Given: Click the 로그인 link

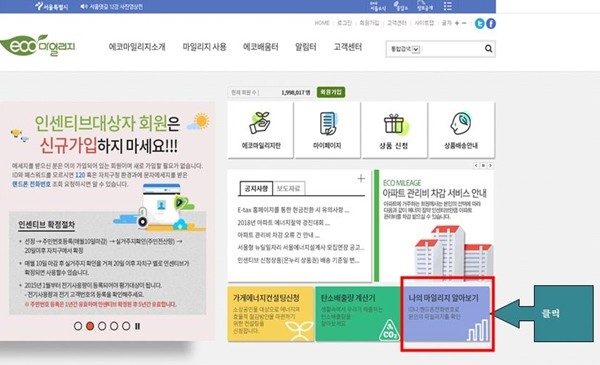Looking at the screenshot, I should coord(344,23).
